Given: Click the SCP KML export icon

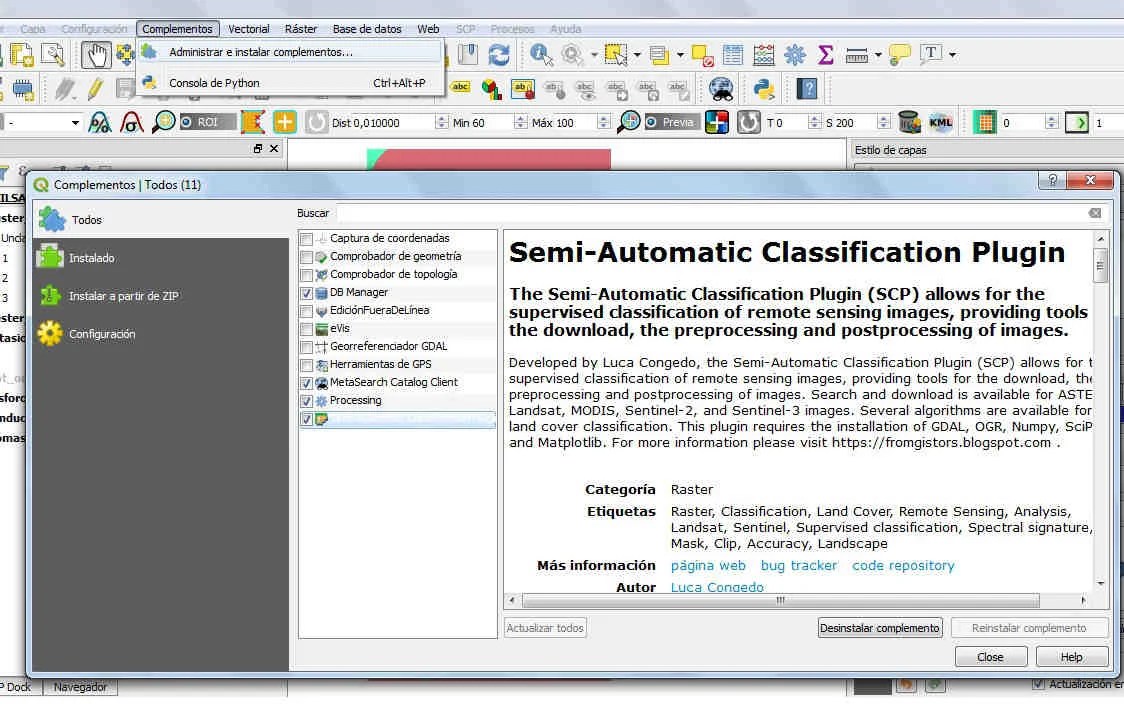Looking at the screenshot, I should (940, 122).
